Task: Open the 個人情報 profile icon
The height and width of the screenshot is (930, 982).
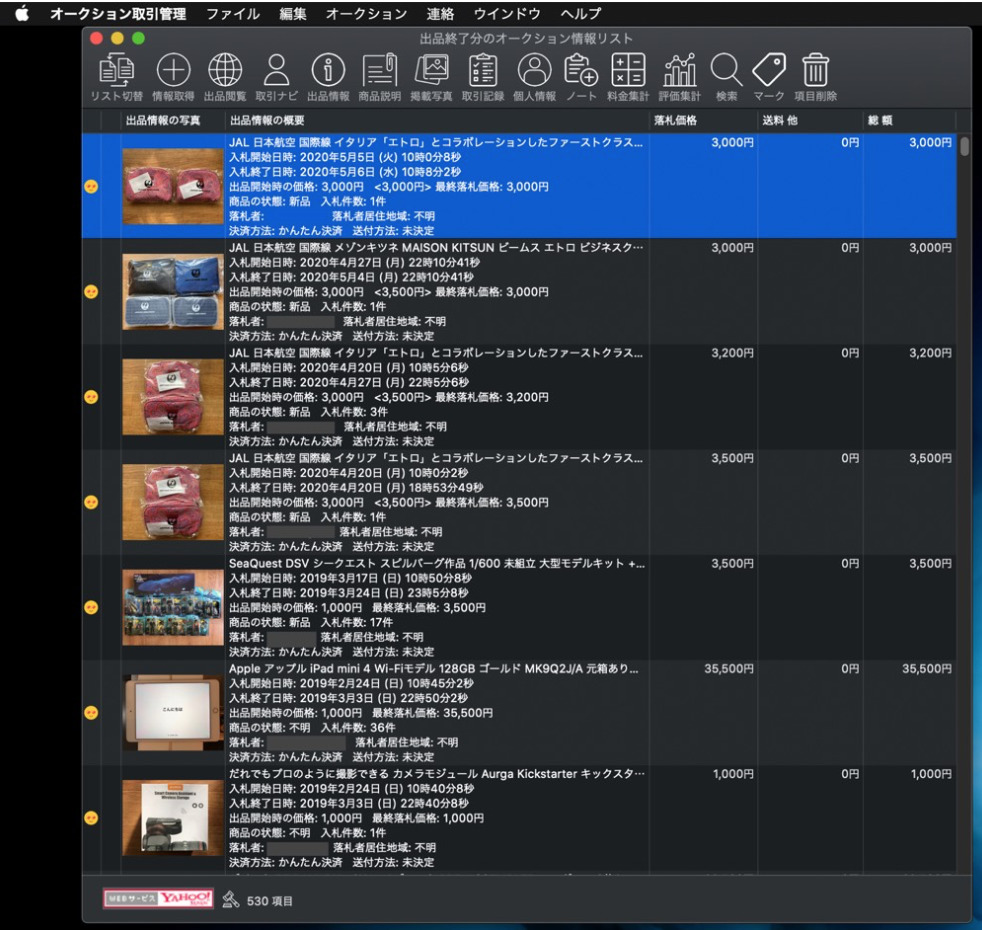Action: tap(534, 70)
